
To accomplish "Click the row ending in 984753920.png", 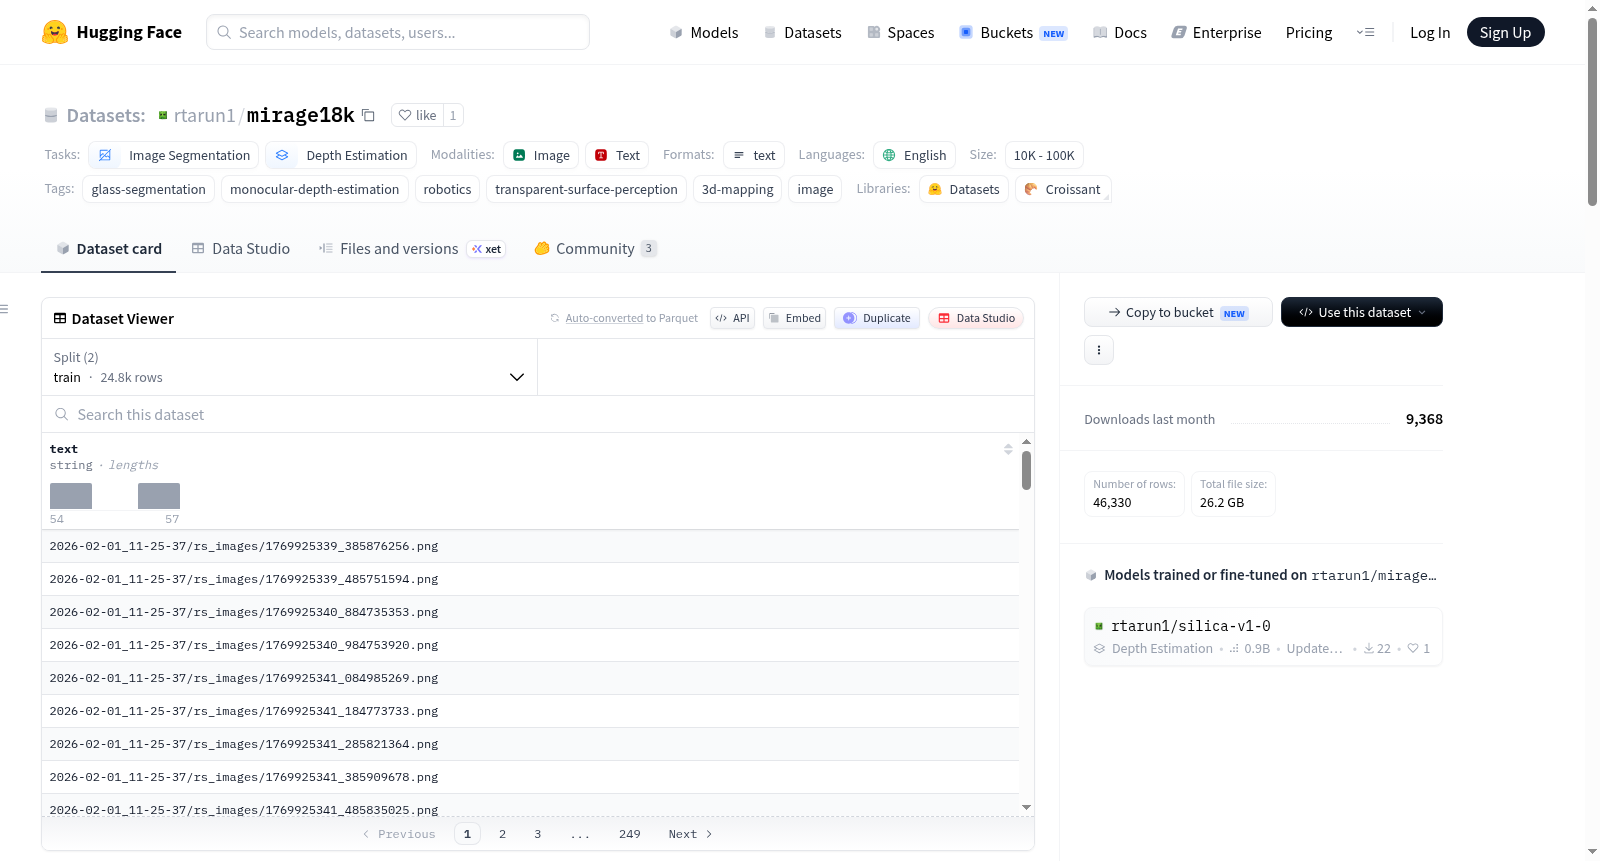I will 530,645.
